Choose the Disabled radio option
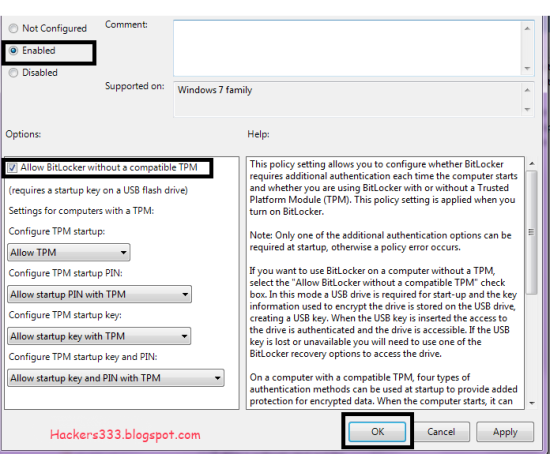 pyautogui.click(x=13, y=73)
